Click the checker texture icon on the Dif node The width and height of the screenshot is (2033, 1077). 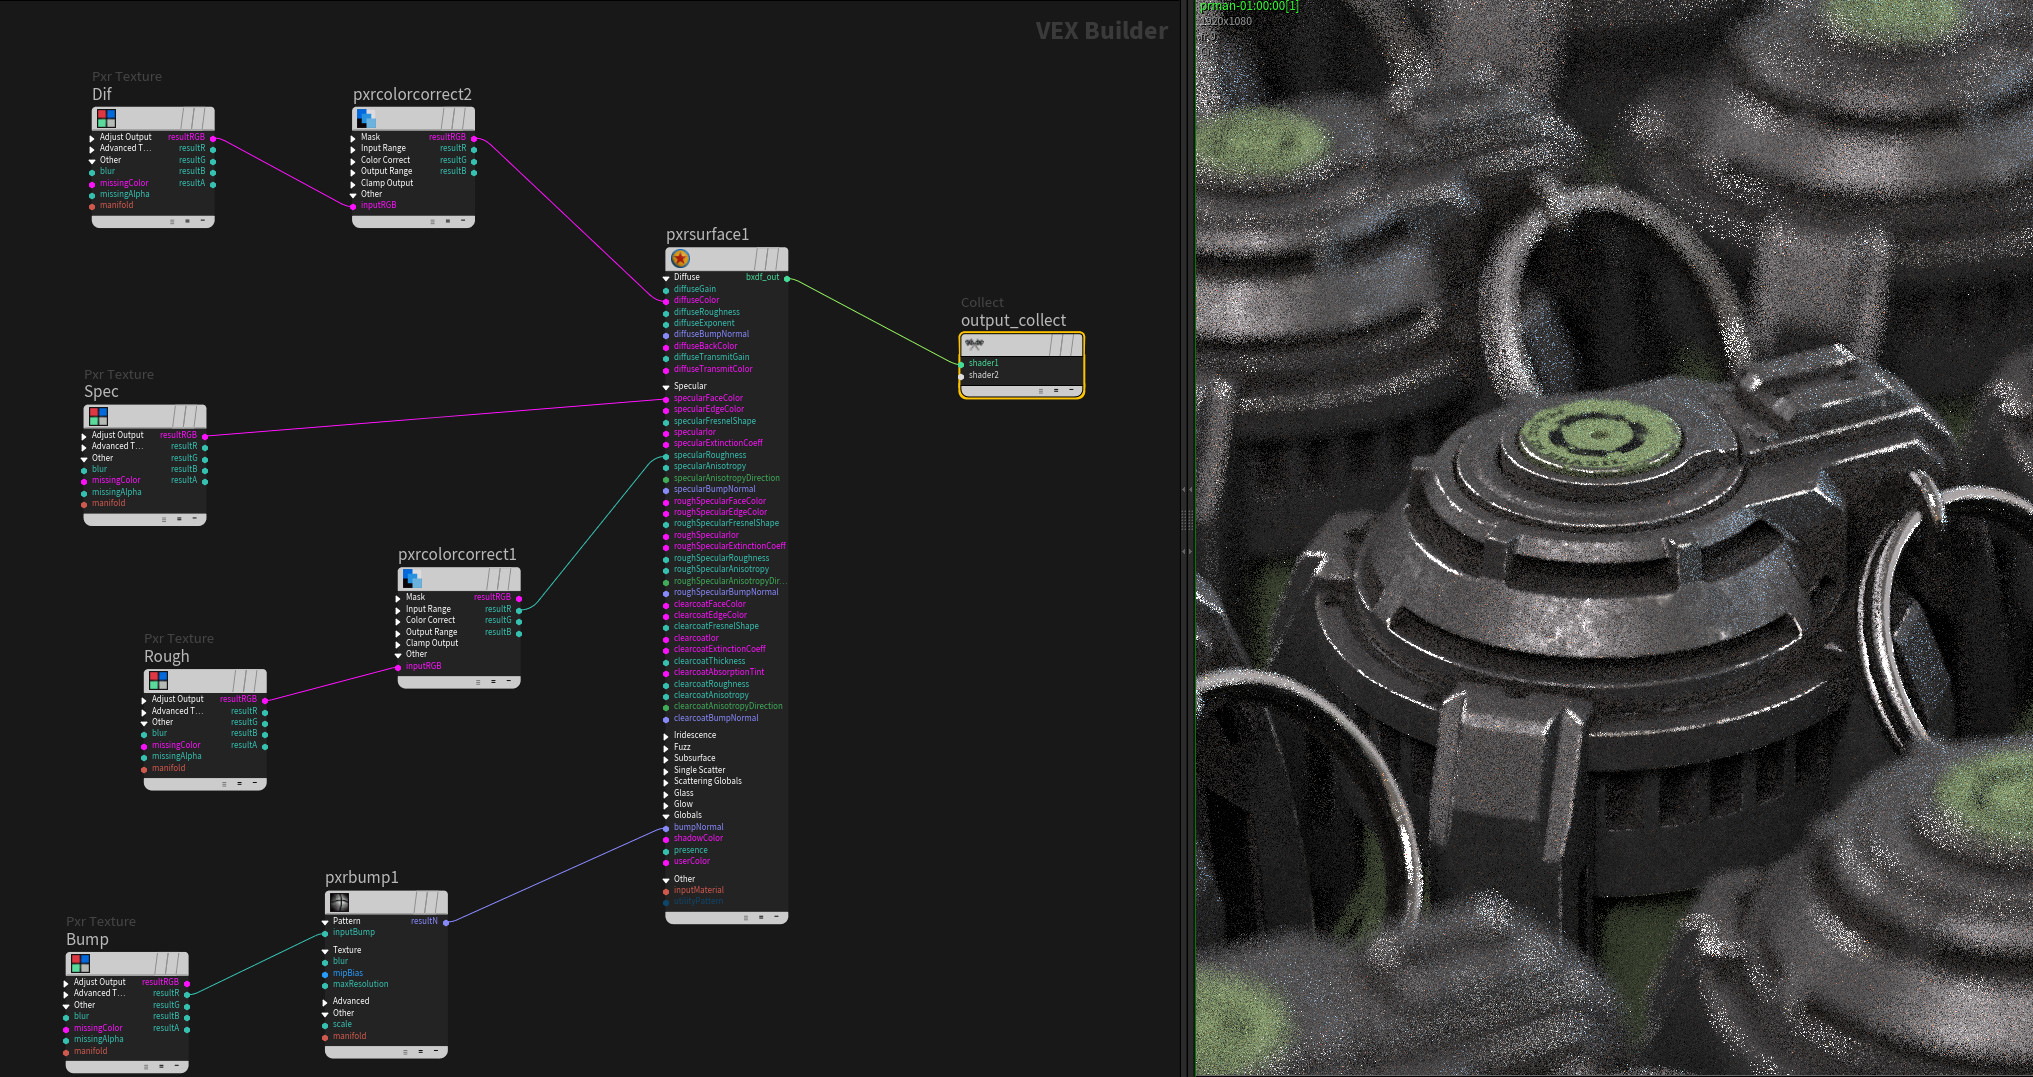coord(107,118)
